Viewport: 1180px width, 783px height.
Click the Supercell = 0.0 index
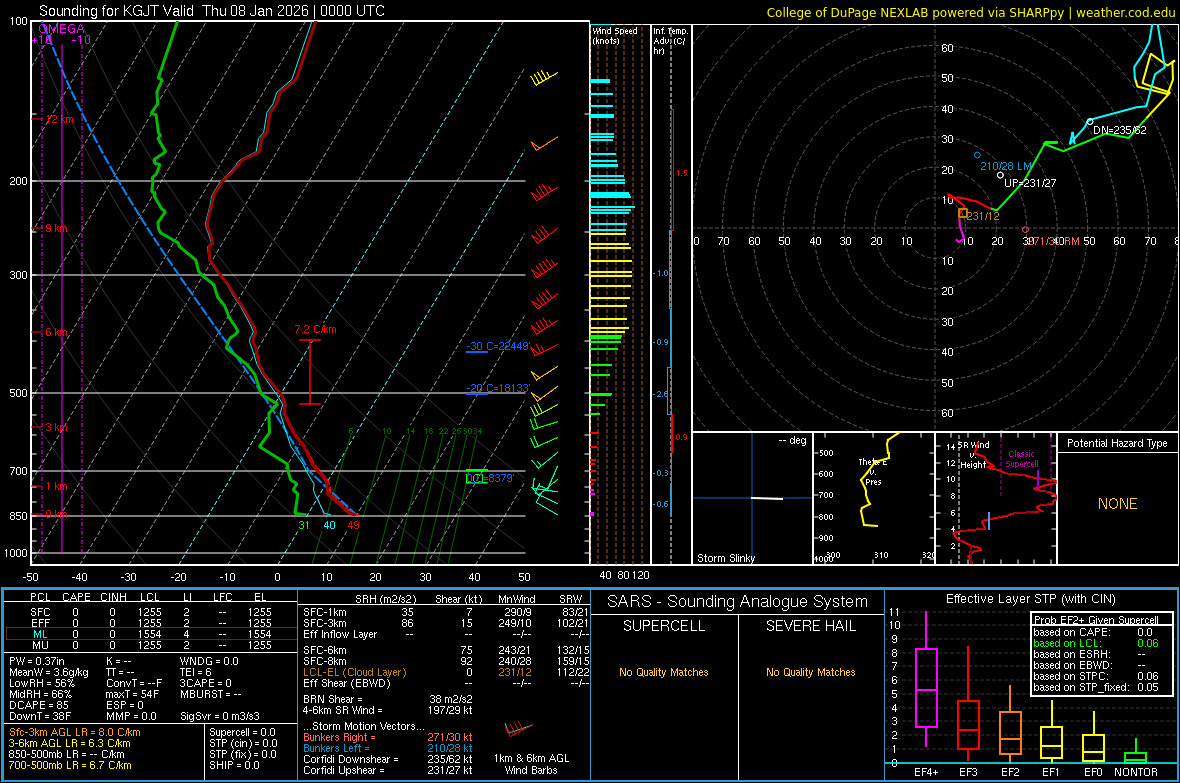(x=242, y=733)
